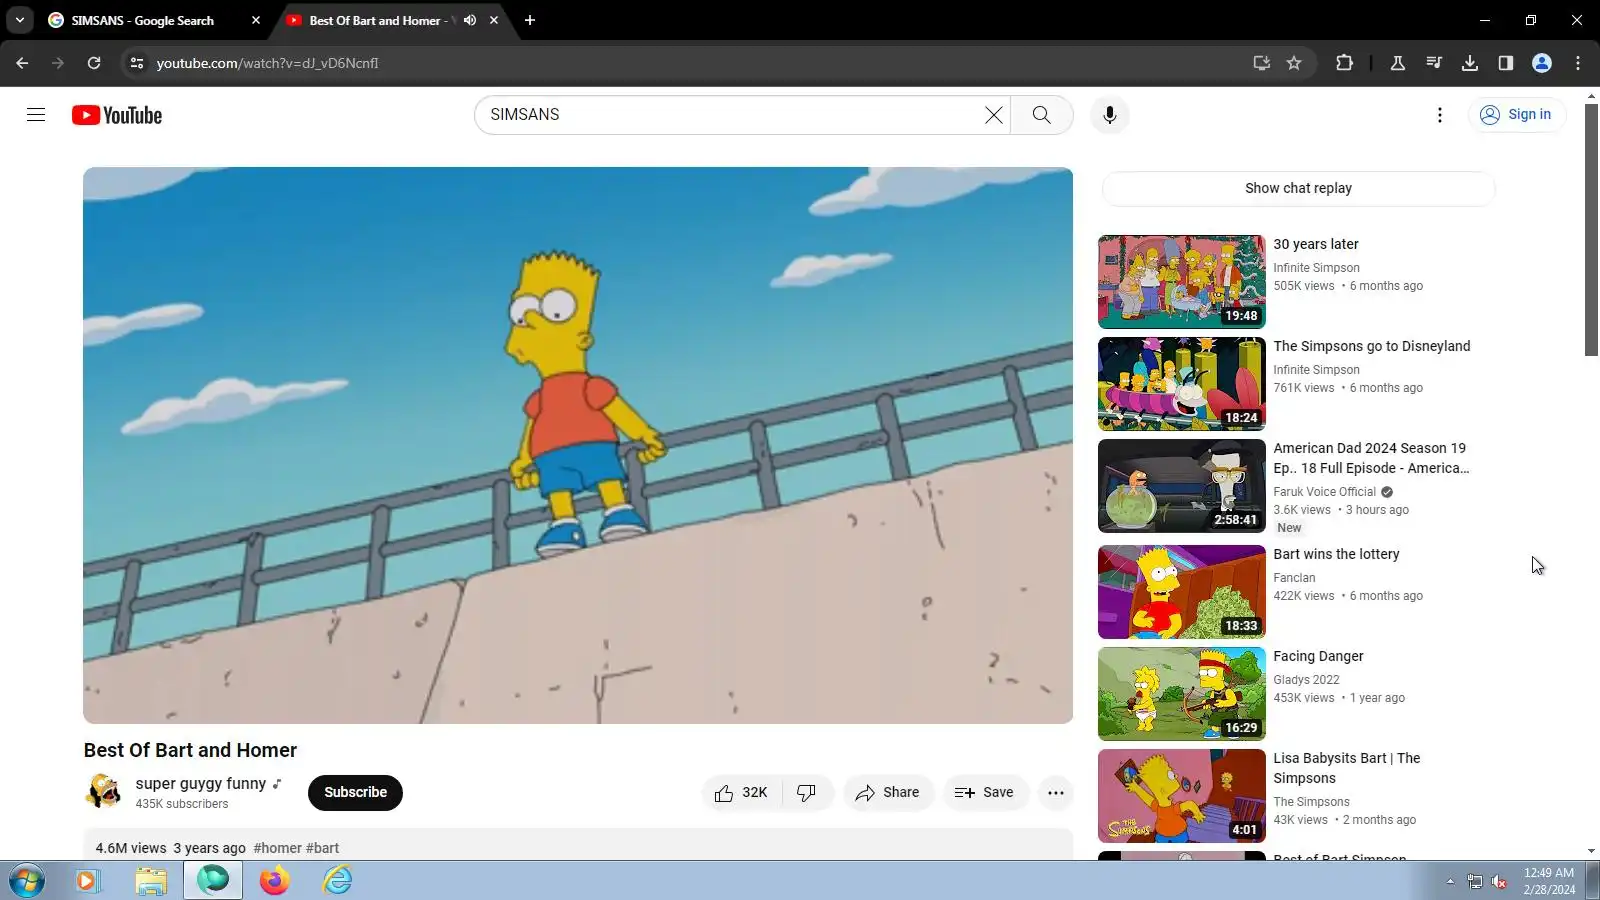Open Bart wins the lottery title link
Screen dimensions: 1600x900
(1336, 554)
